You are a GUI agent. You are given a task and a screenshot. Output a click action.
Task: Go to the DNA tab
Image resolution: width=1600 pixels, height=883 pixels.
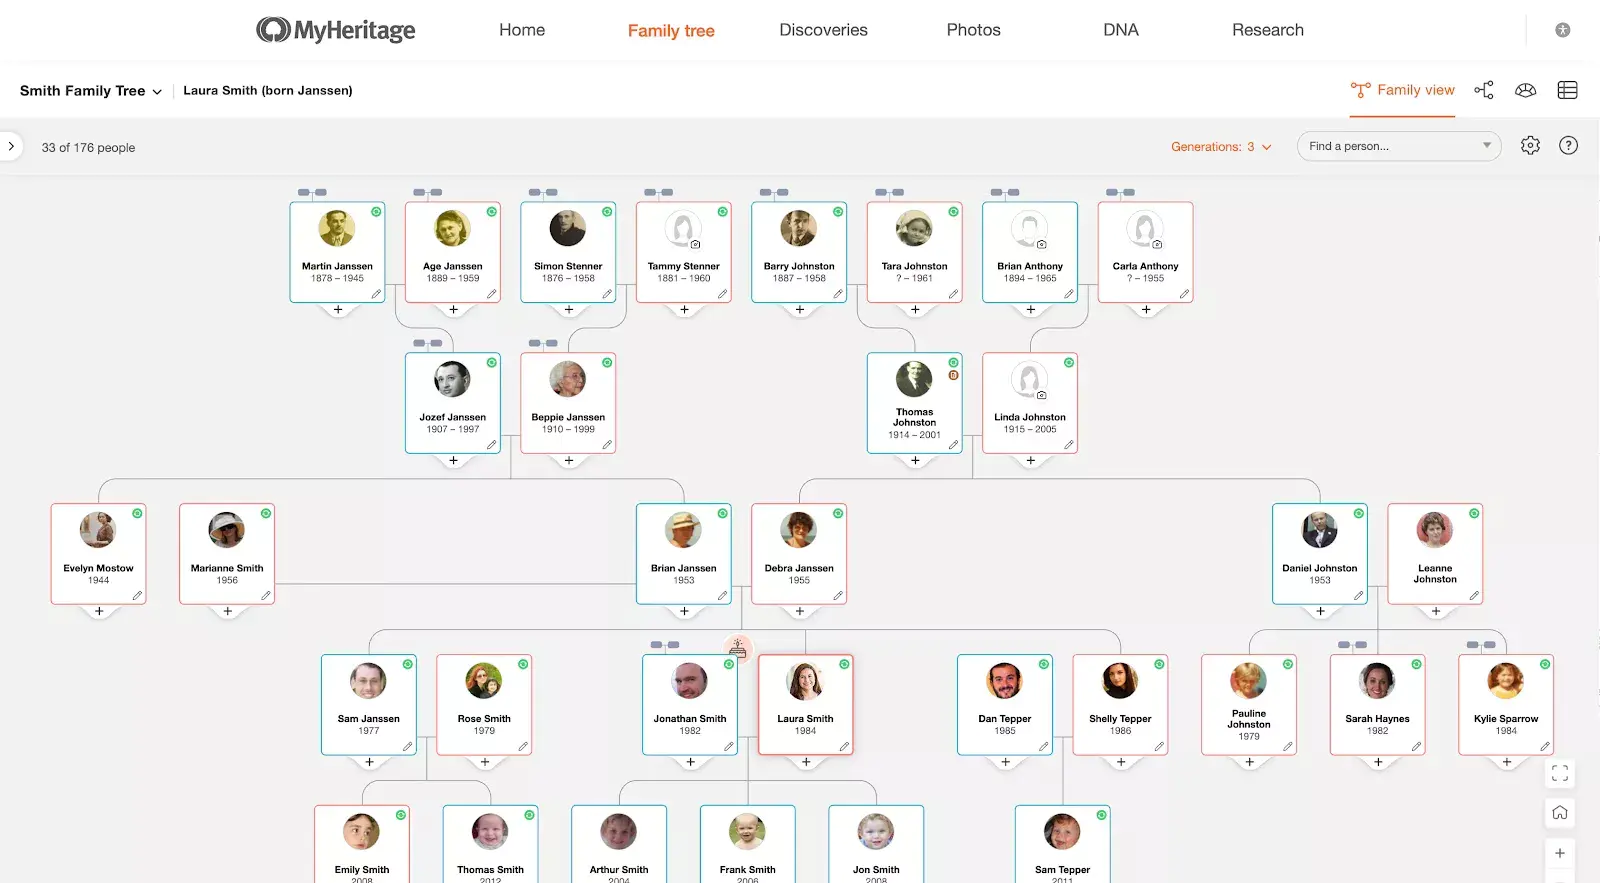[x=1120, y=30]
